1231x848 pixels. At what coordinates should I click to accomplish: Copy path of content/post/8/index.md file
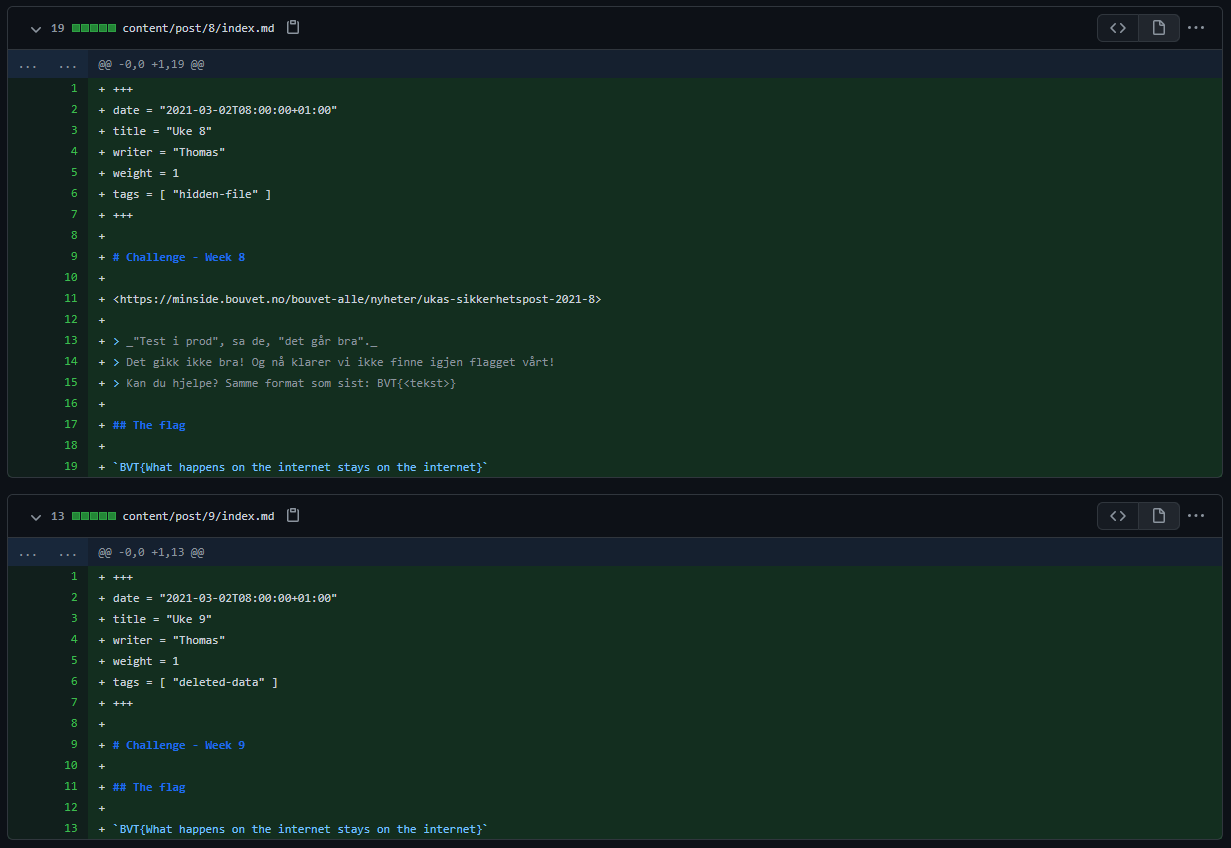pos(293,28)
